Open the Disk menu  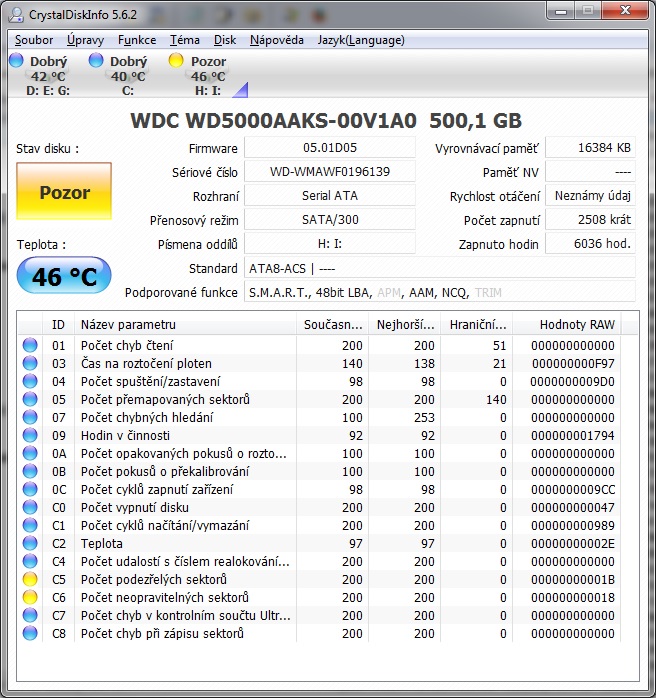(225, 40)
